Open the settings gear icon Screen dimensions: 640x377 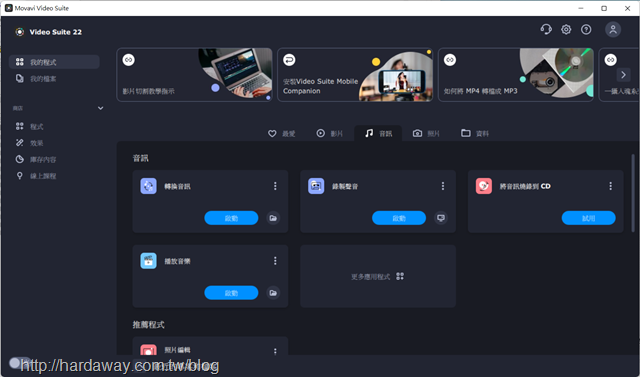pyautogui.click(x=566, y=29)
